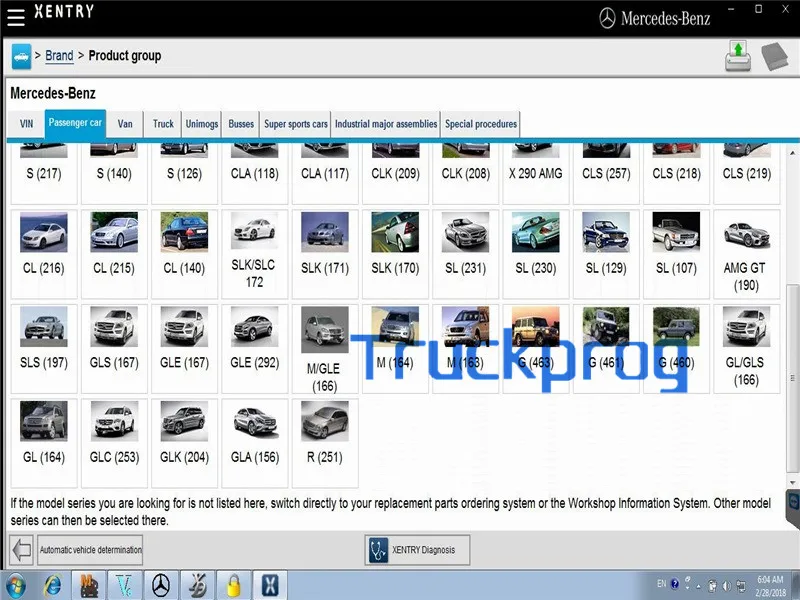Viewport: 800px width, 600px height.
Task: Choose the SL (231) model
Action: click(465, 254)
